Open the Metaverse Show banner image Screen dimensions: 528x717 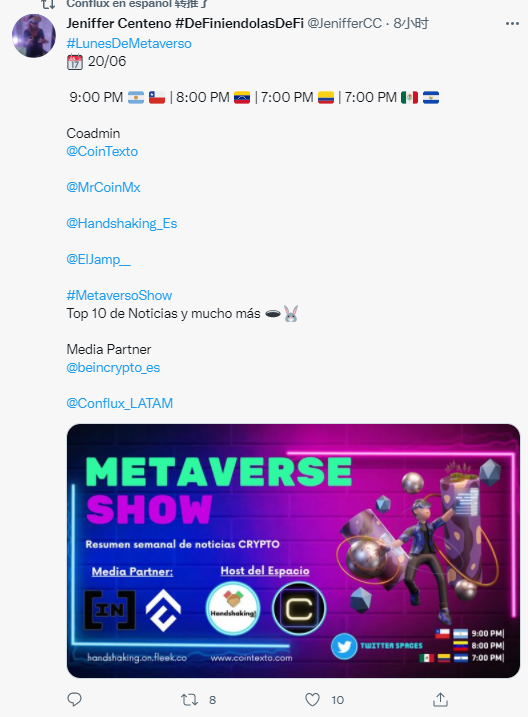pyautogui.click(x=293, y=551)
